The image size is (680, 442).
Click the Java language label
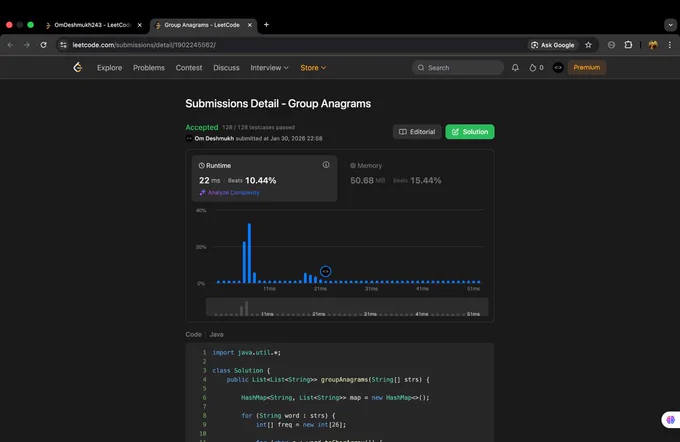[x=216, y=334]
